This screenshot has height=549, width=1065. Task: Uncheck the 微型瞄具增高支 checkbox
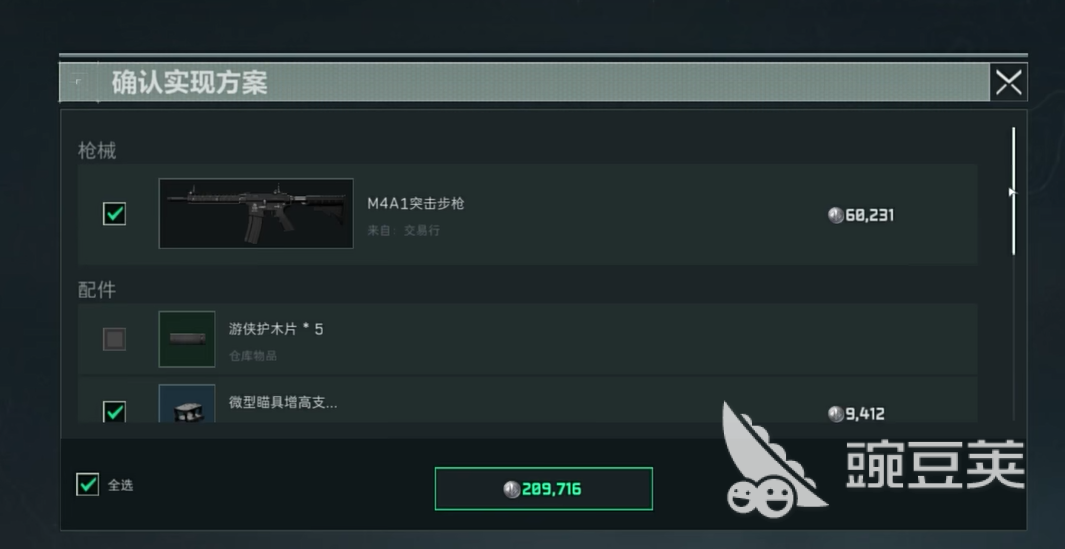(114, 411)
